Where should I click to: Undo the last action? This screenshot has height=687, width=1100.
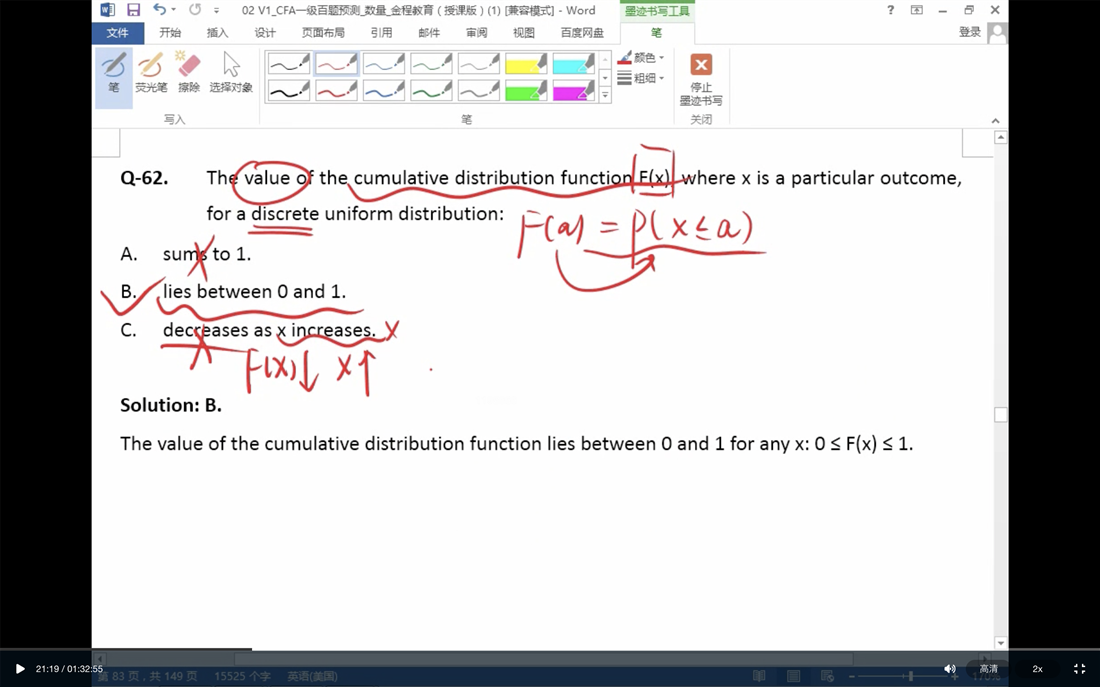(x=160, y=10)
